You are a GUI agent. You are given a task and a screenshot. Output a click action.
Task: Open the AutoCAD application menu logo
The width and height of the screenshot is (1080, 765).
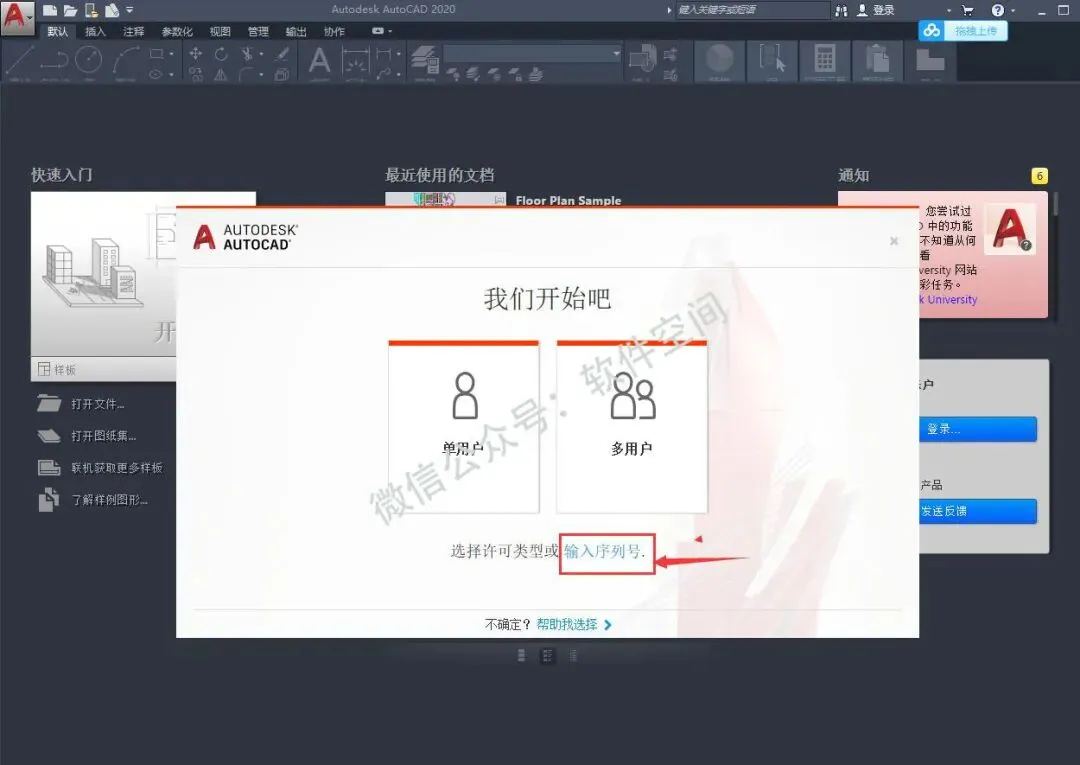[16, 17]
